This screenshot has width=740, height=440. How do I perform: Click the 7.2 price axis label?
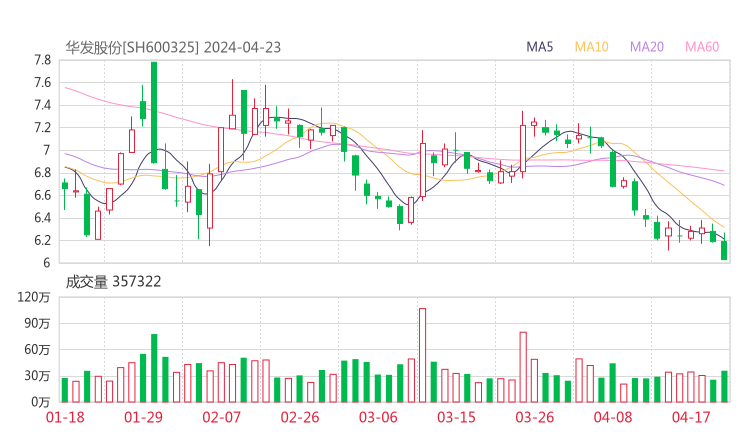42,127
